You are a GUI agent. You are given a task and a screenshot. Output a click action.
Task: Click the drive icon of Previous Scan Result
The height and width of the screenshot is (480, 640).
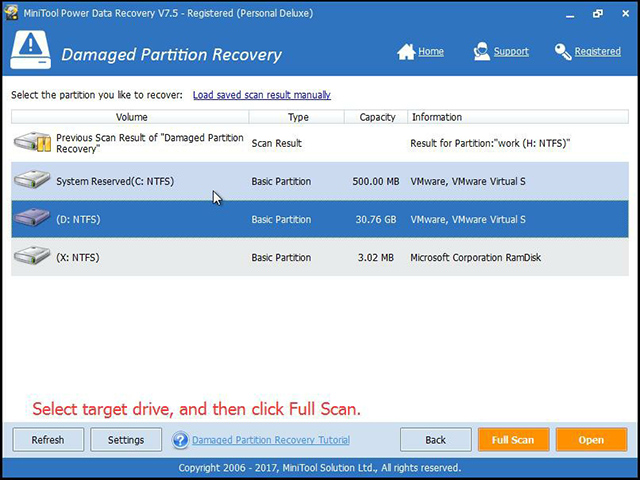32,143
